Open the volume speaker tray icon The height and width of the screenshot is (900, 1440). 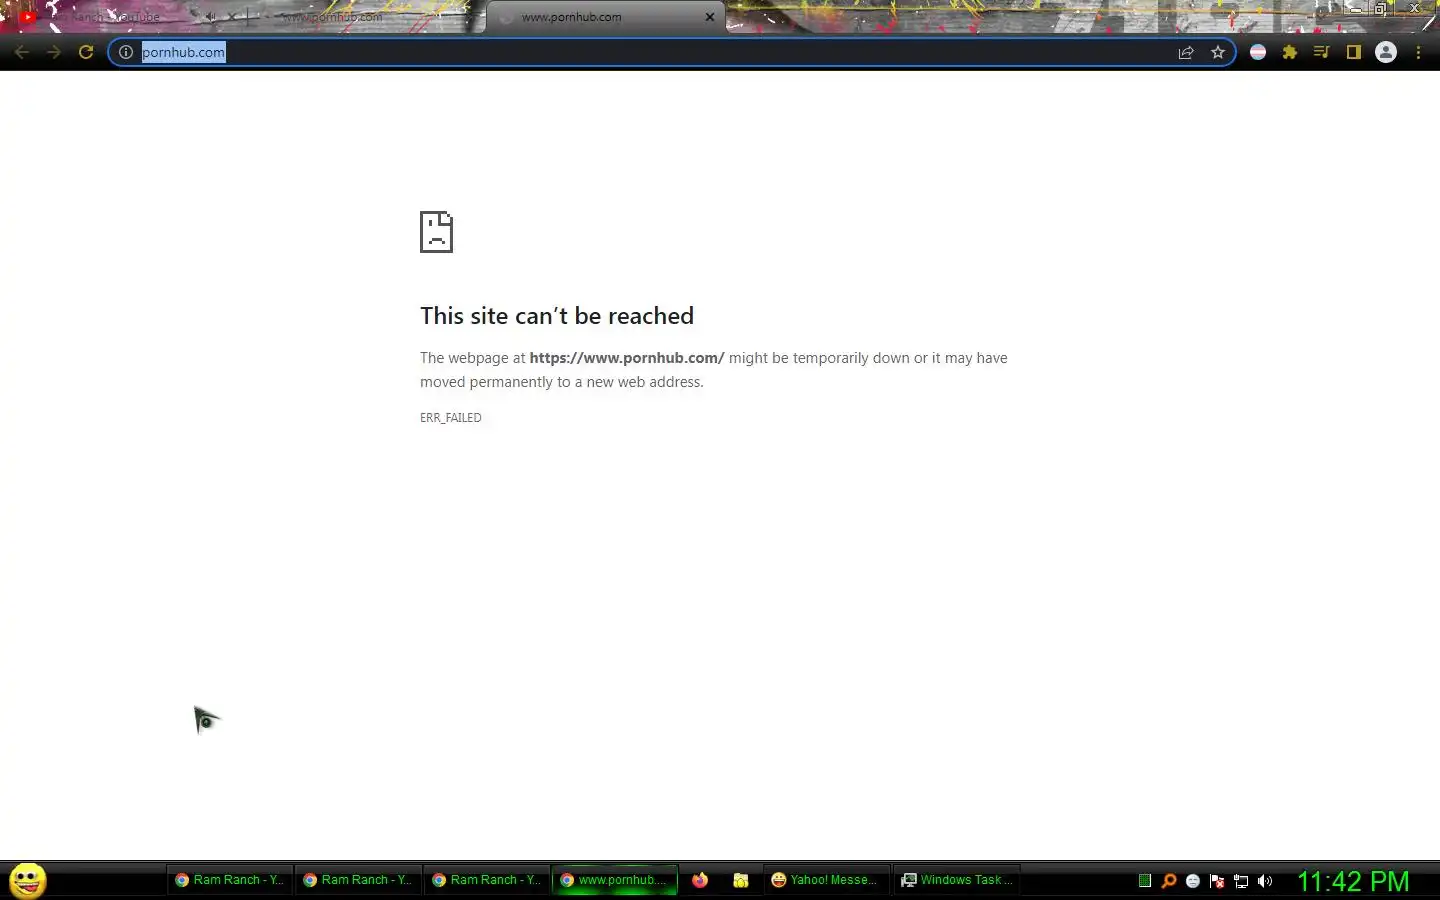point(1265,881)
